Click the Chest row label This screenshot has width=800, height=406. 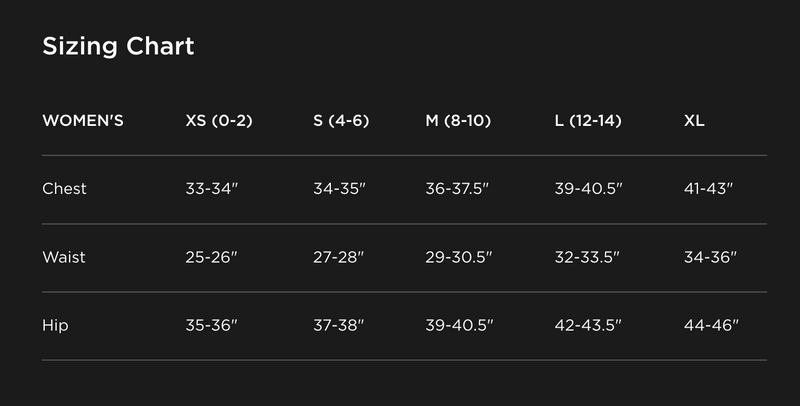(64, 189)
